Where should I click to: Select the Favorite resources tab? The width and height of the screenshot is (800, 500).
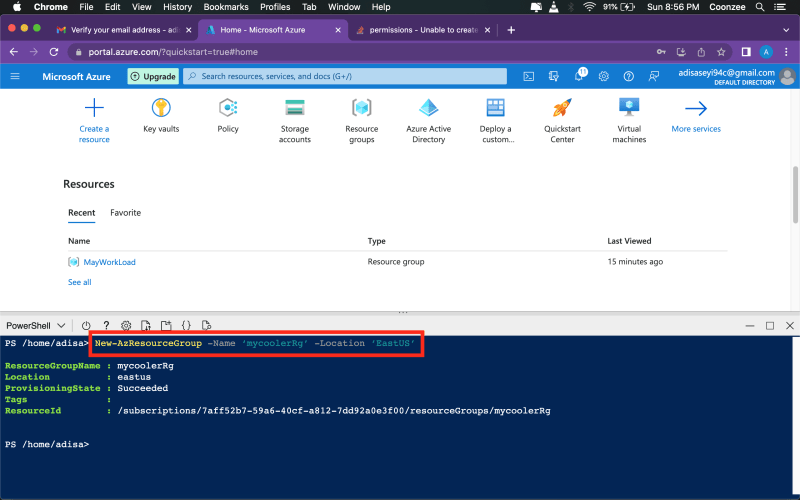126,213
